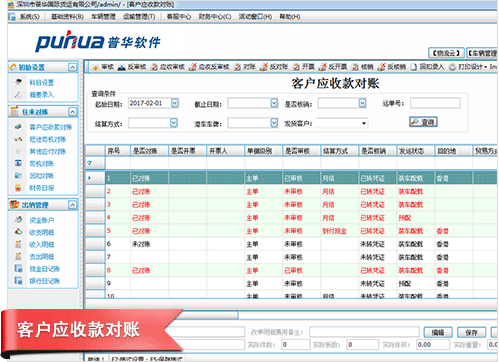Screen dimensions: 499x362
Task: Open the 财务中心(C) menu
Action: pyautogui.click(x=215, y=17)
